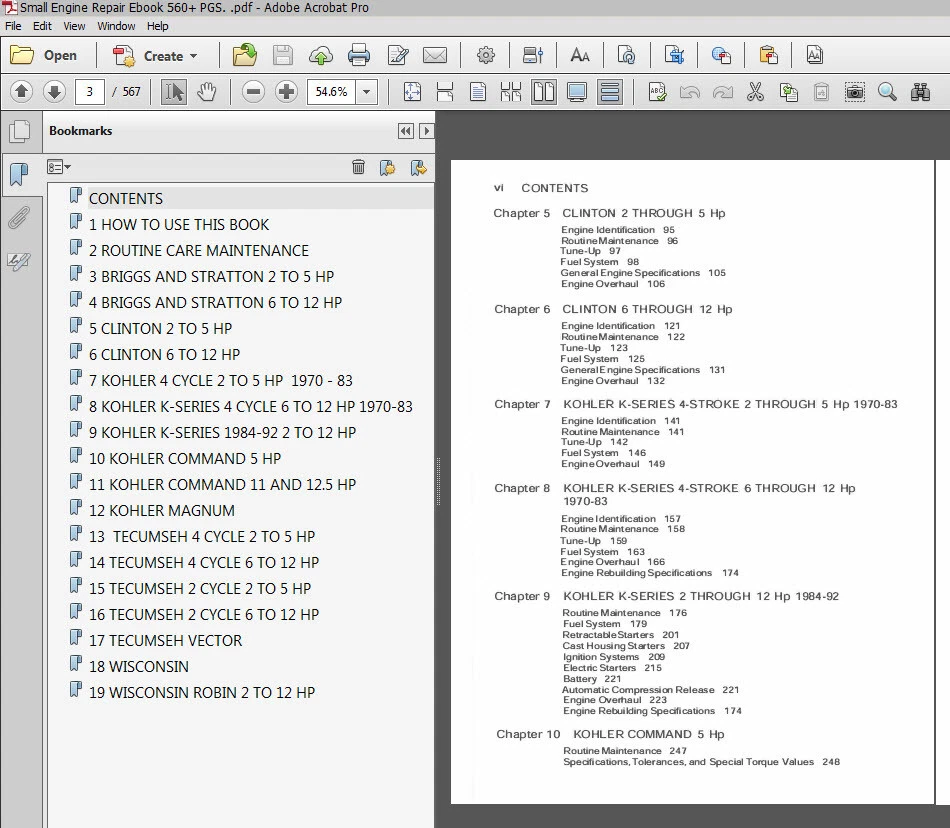Open advanced search binoculars icon
The width and height of the screenshot is (950, 828).
(920, 92)
